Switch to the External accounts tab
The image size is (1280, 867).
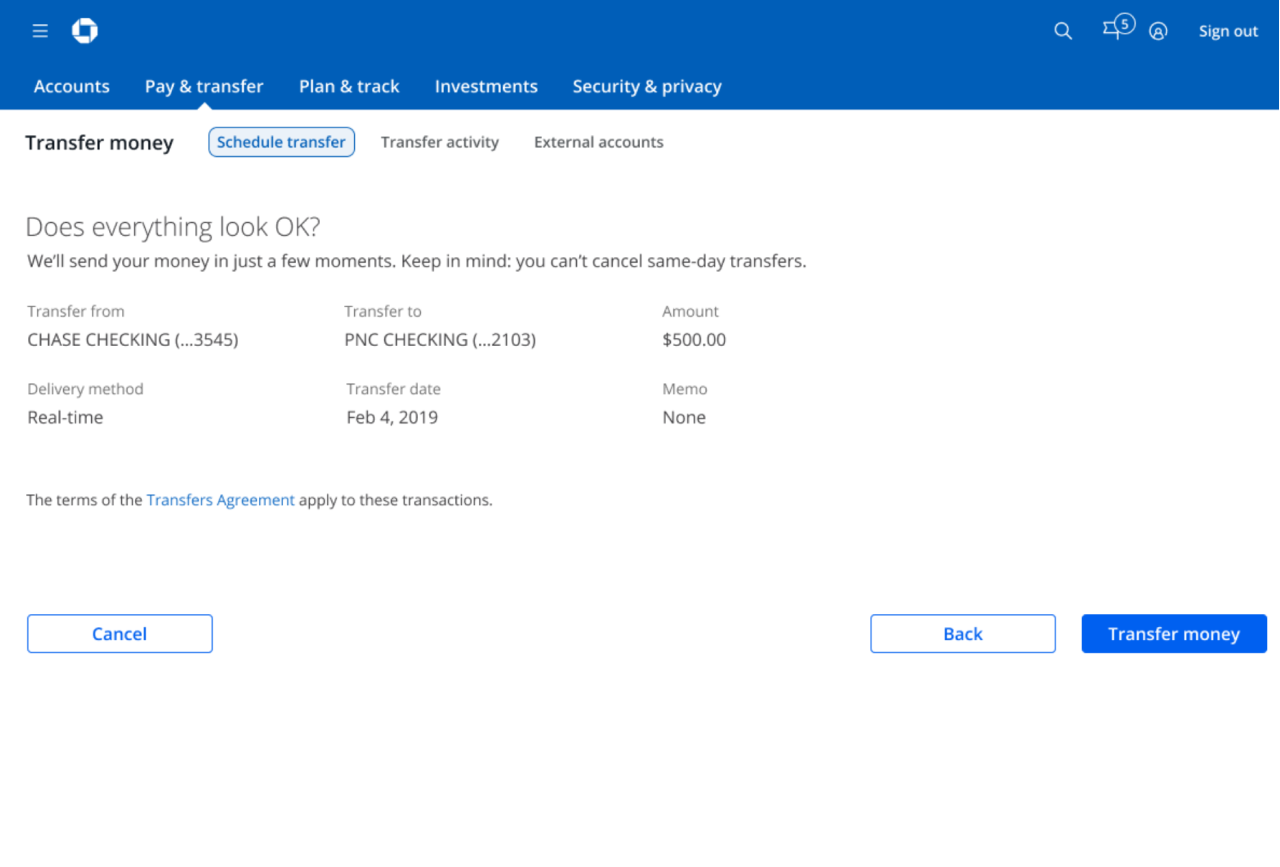click(599, 142)
